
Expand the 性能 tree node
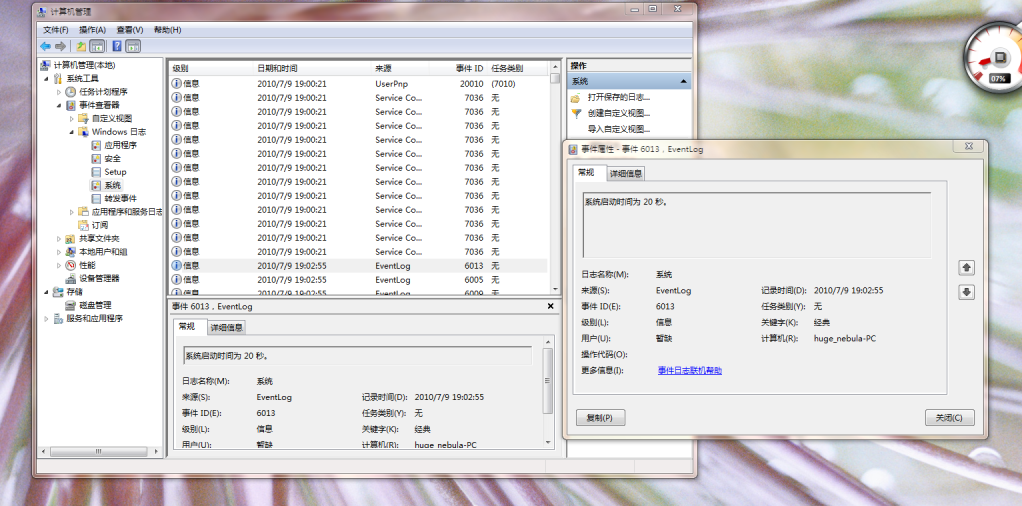(59, 265)
